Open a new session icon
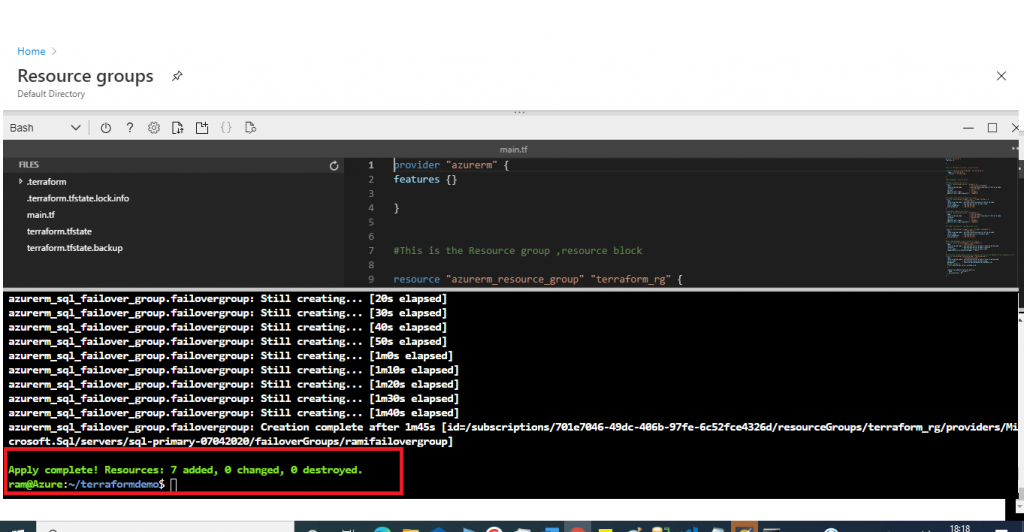 [202, 128]
